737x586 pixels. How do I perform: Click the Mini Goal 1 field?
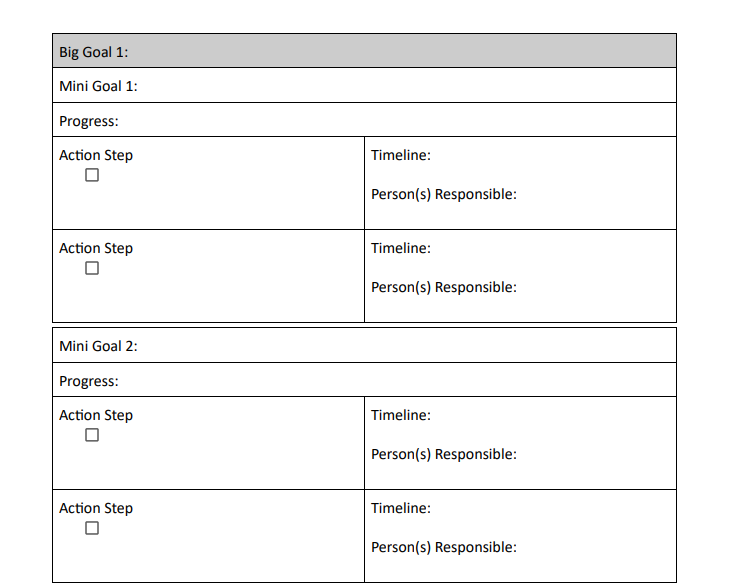(364, 86)
